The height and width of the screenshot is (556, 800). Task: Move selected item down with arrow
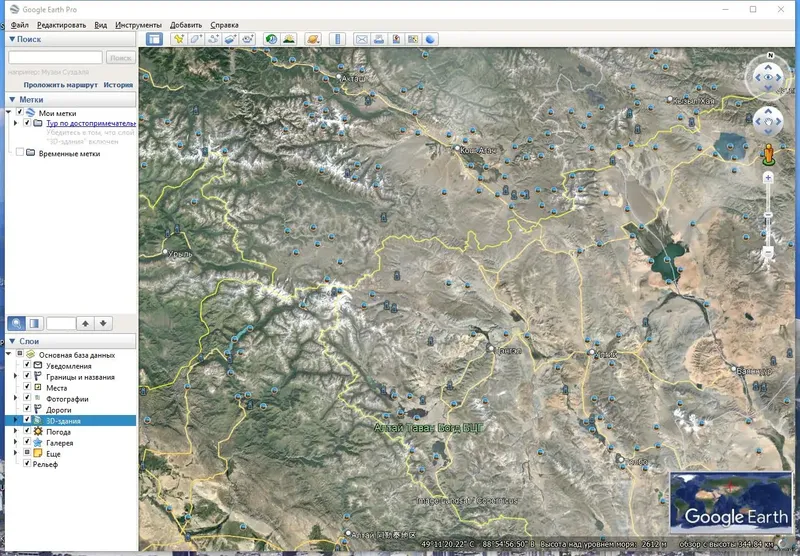pyautogui.click(x=103, y=323)
